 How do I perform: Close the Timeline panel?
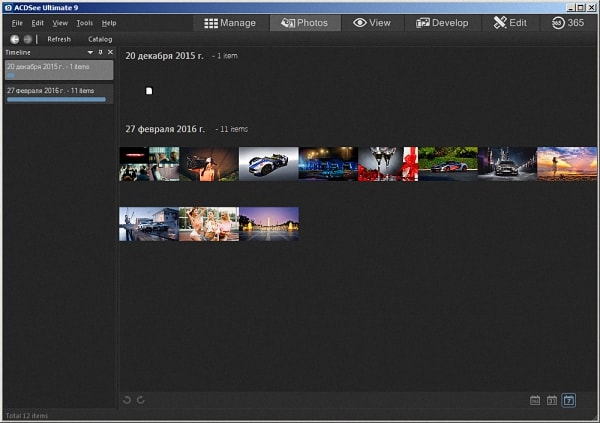coord(110,52)
